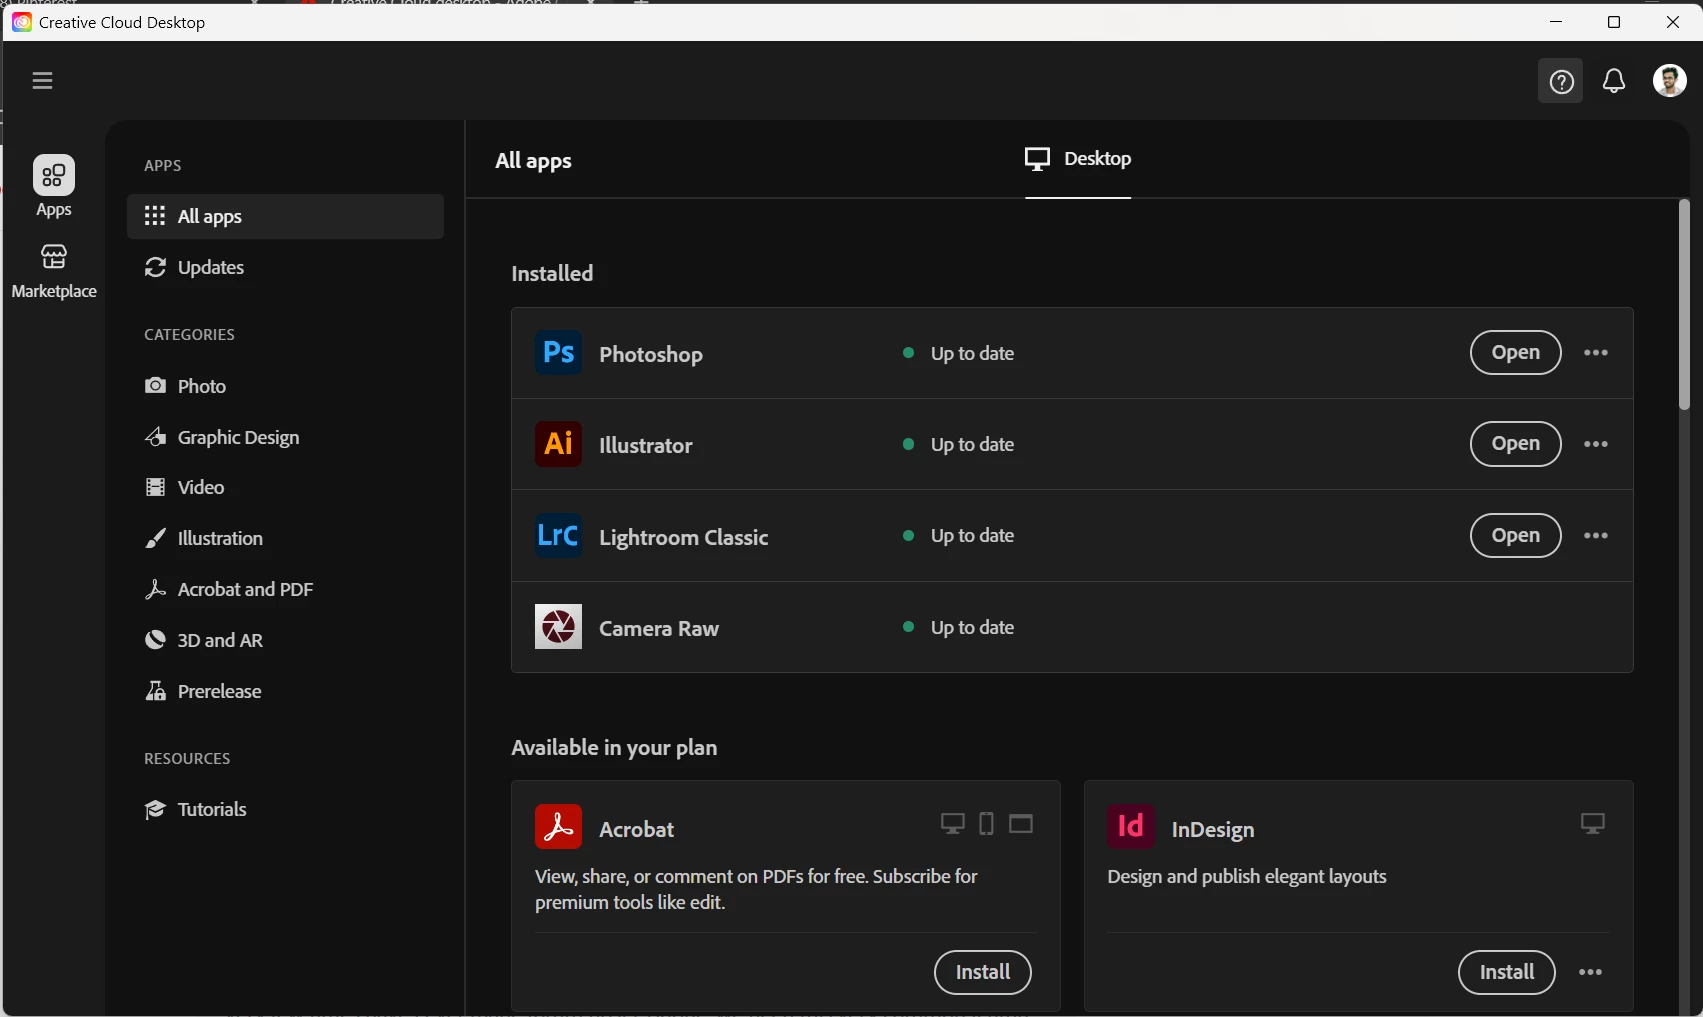
Task: Click the Acrobat description text
Action: pyautogui.click(x=756, y=890)
